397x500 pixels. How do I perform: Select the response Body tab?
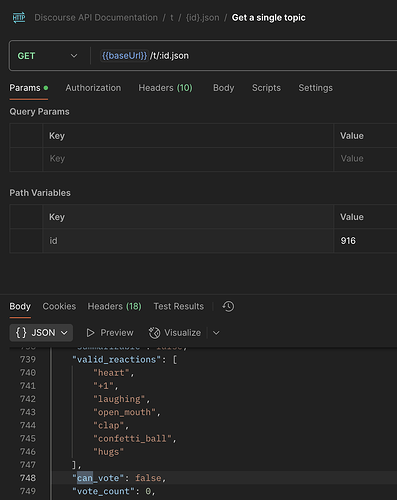(x=20, y=306)
